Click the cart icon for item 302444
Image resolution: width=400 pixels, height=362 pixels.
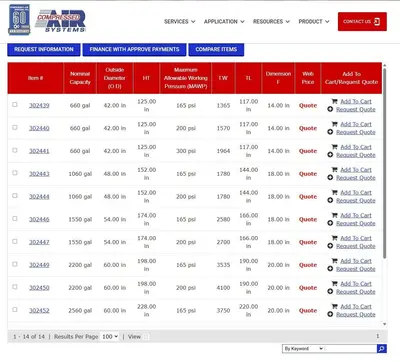click(x=335, y=192)
